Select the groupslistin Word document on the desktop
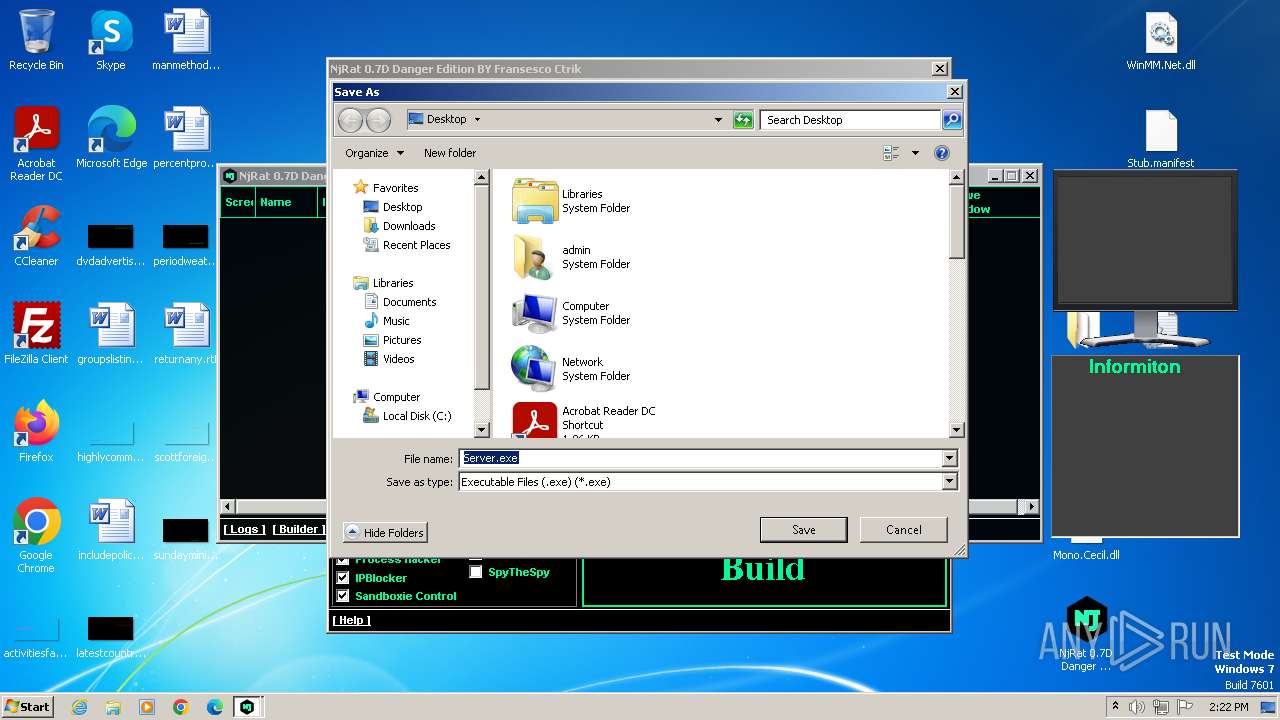The image size is (1280, 720). point(111,333)
